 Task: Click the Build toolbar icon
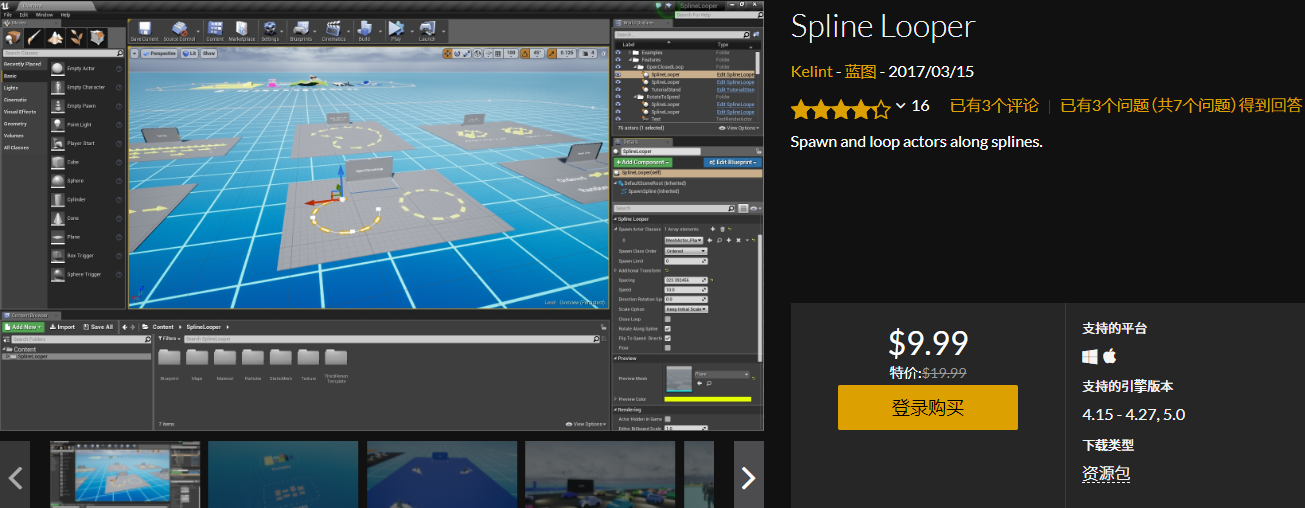pos(364,29)
